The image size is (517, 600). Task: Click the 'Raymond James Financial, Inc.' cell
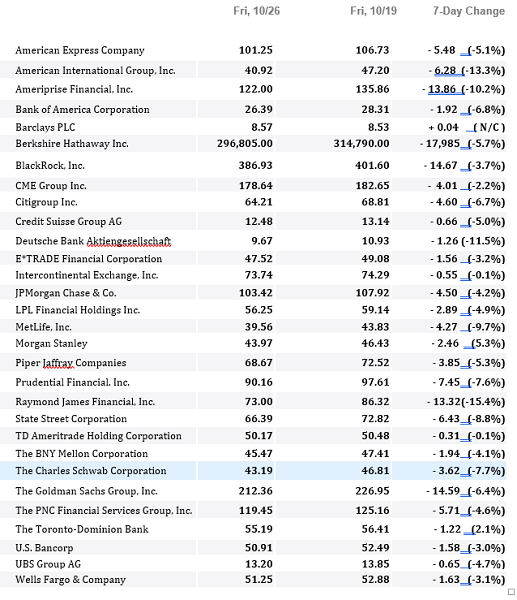pos(85,402)
